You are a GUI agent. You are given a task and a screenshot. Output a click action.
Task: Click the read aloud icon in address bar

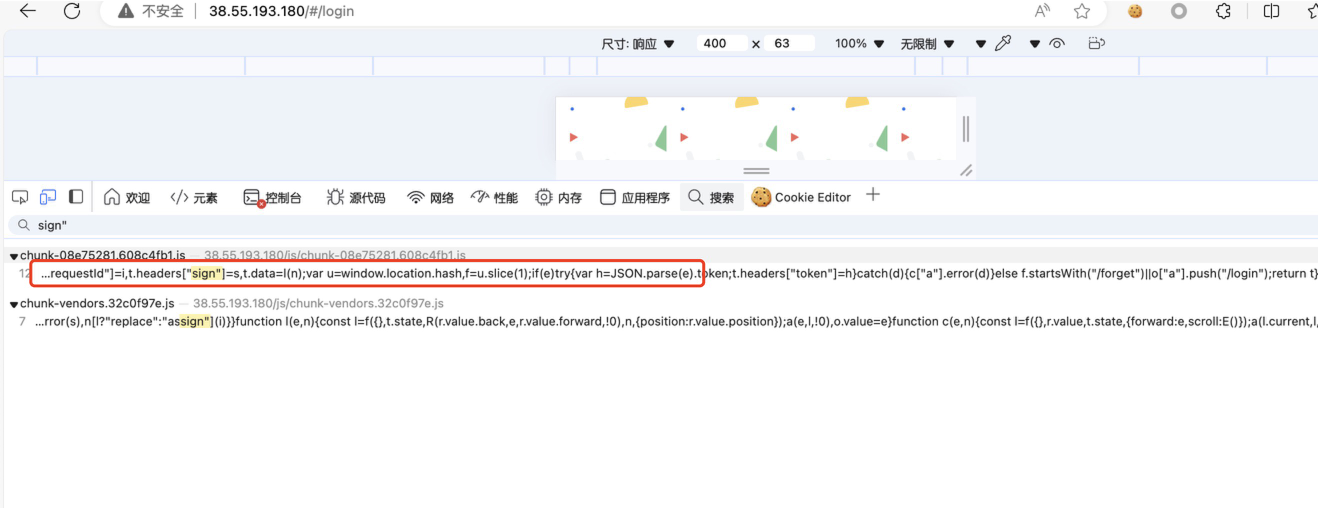(x=1042, y=12)
